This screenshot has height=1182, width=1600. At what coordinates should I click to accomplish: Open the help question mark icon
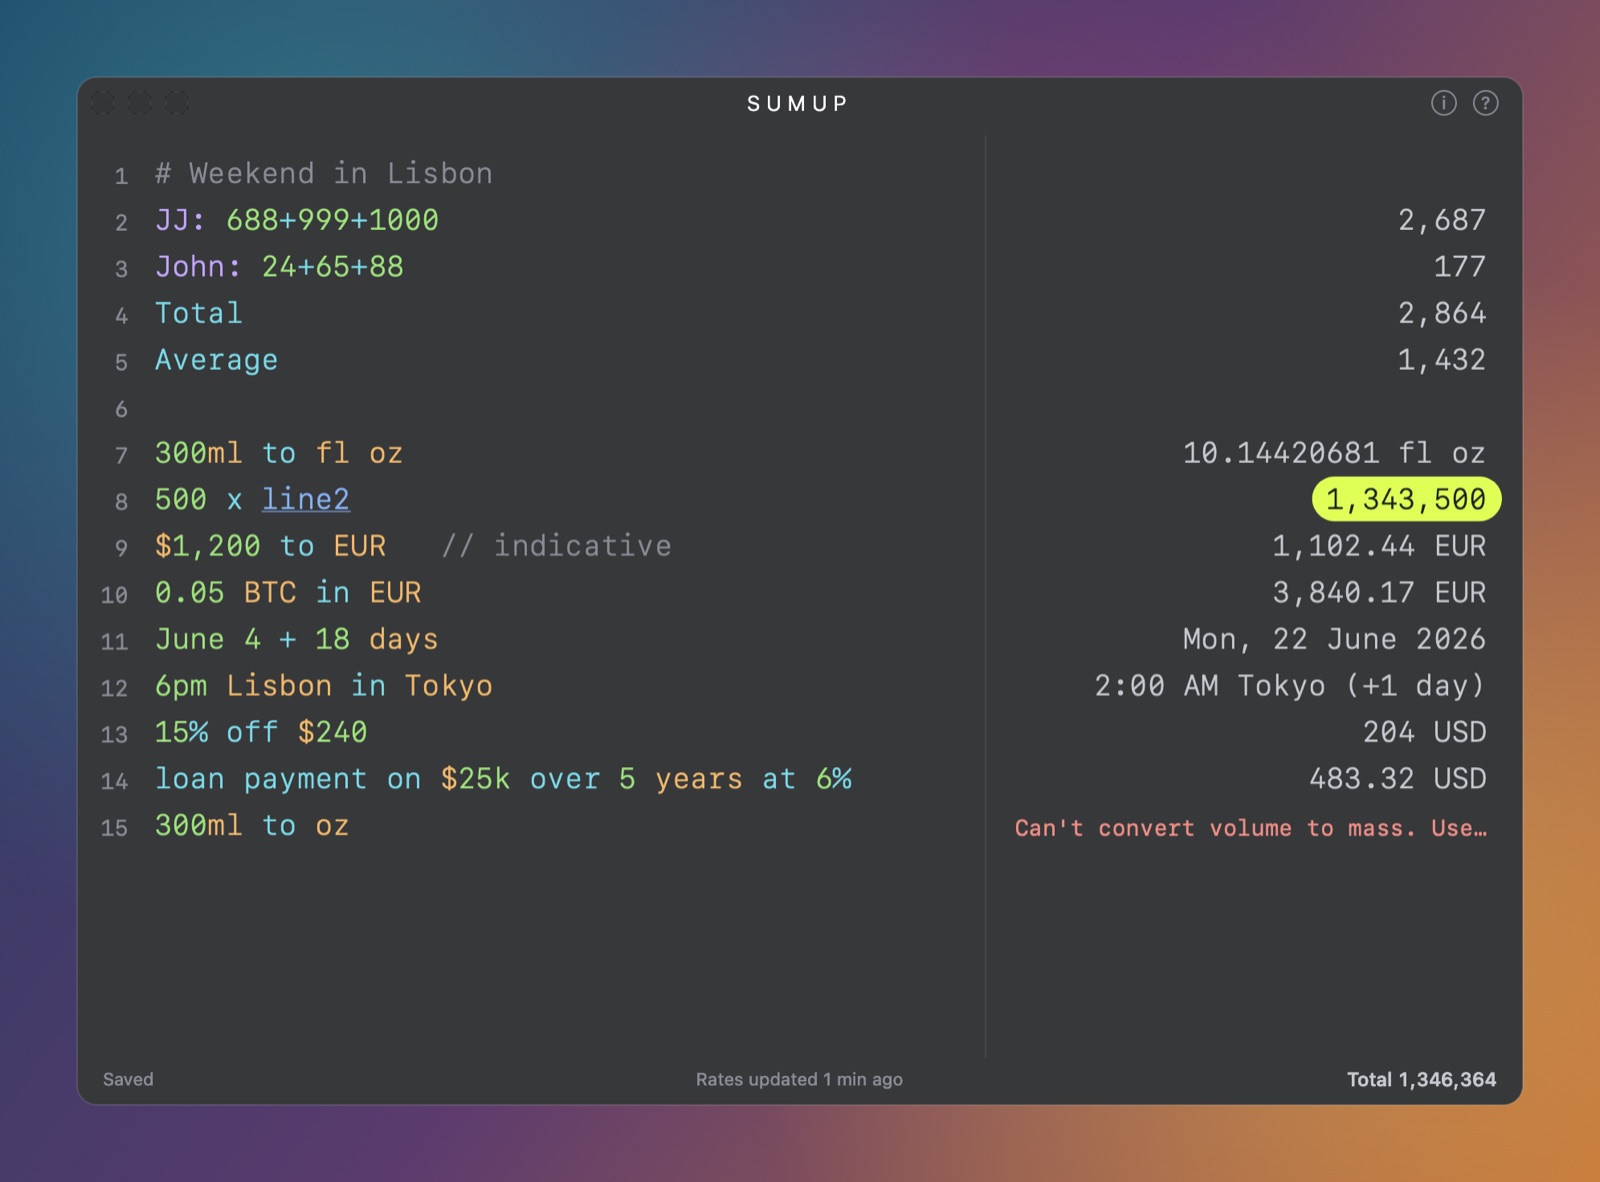click(x=1485, y=103)
